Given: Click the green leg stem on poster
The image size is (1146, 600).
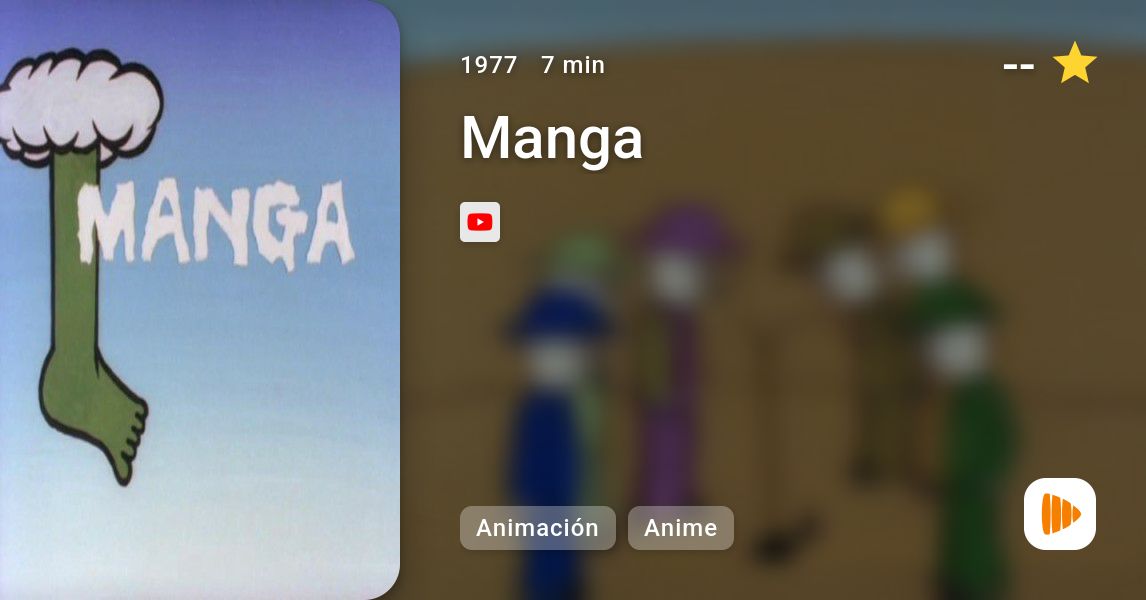Looking at the screenshot, I should coord(75,256).
